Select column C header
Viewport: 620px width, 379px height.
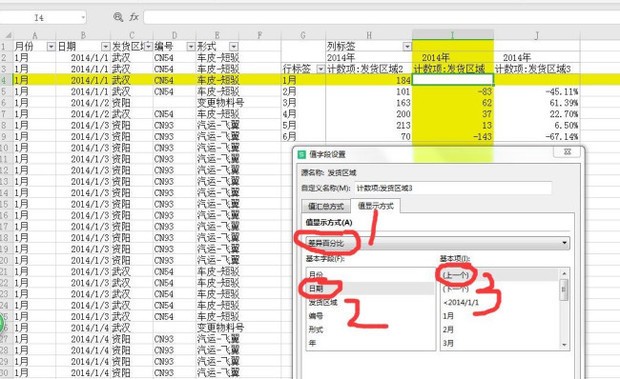click(132, 35)
